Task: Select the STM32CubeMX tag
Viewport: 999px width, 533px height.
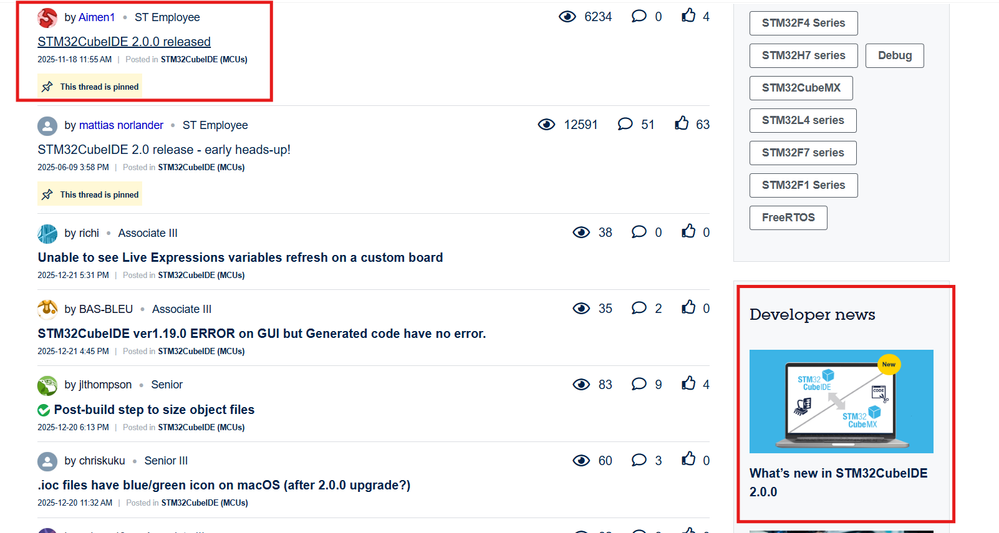Action: (x=801, y=88)
